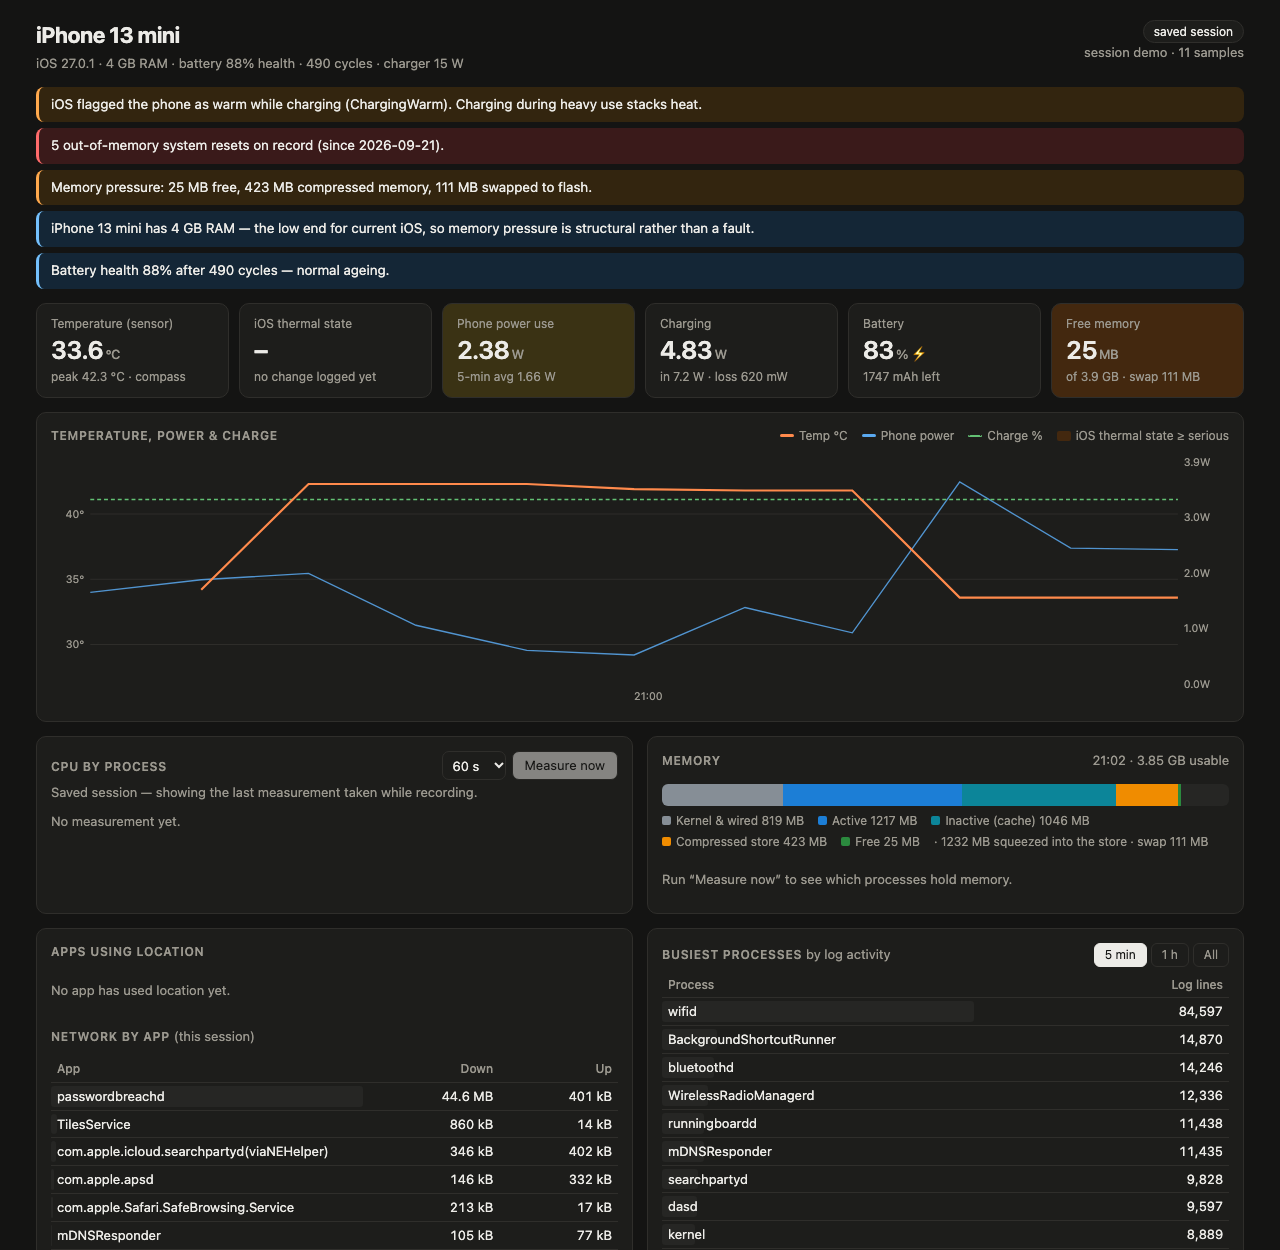Click the blue Active memory bar segment

872,795
